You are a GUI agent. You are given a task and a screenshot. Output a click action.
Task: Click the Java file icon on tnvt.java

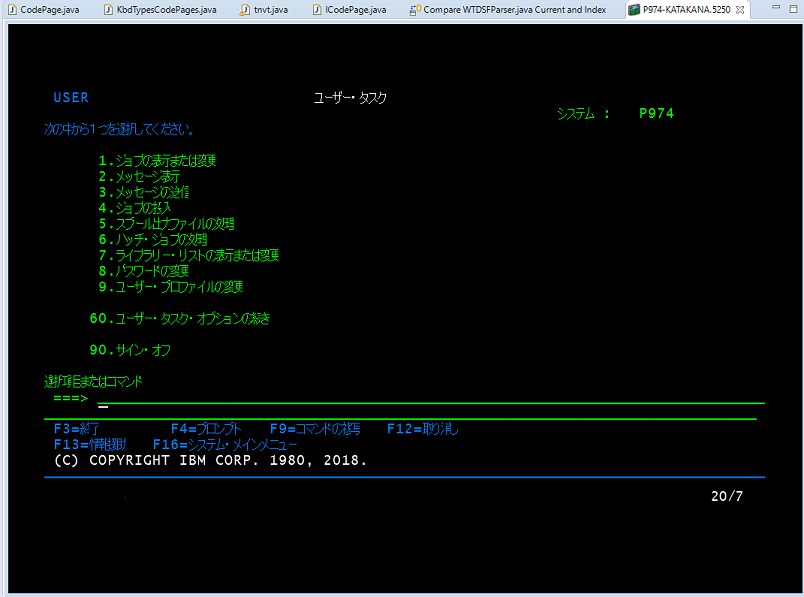[246, 10]
